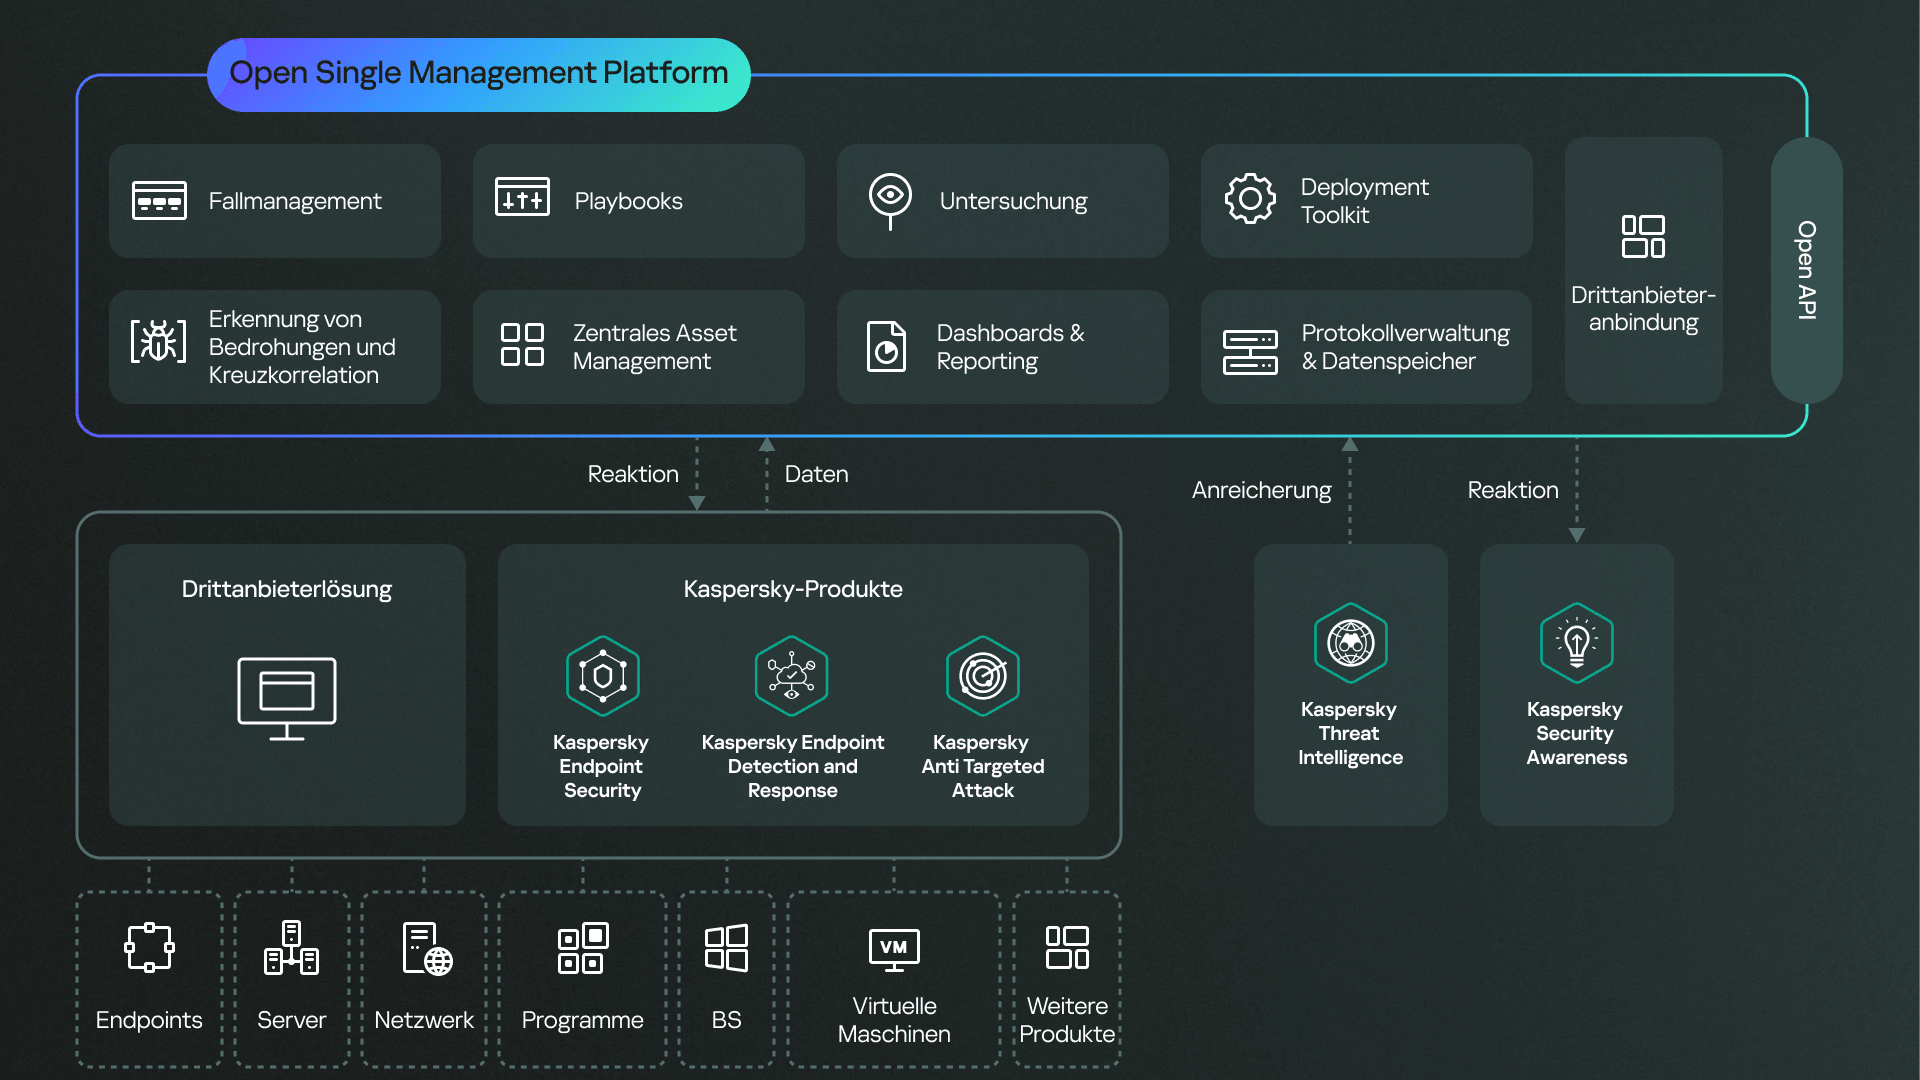The height and width of the screenshot is (1080, 1920).
Task: Click the Kaspersky Endpoint Detection and Response icon
Action: pos(792,676)
